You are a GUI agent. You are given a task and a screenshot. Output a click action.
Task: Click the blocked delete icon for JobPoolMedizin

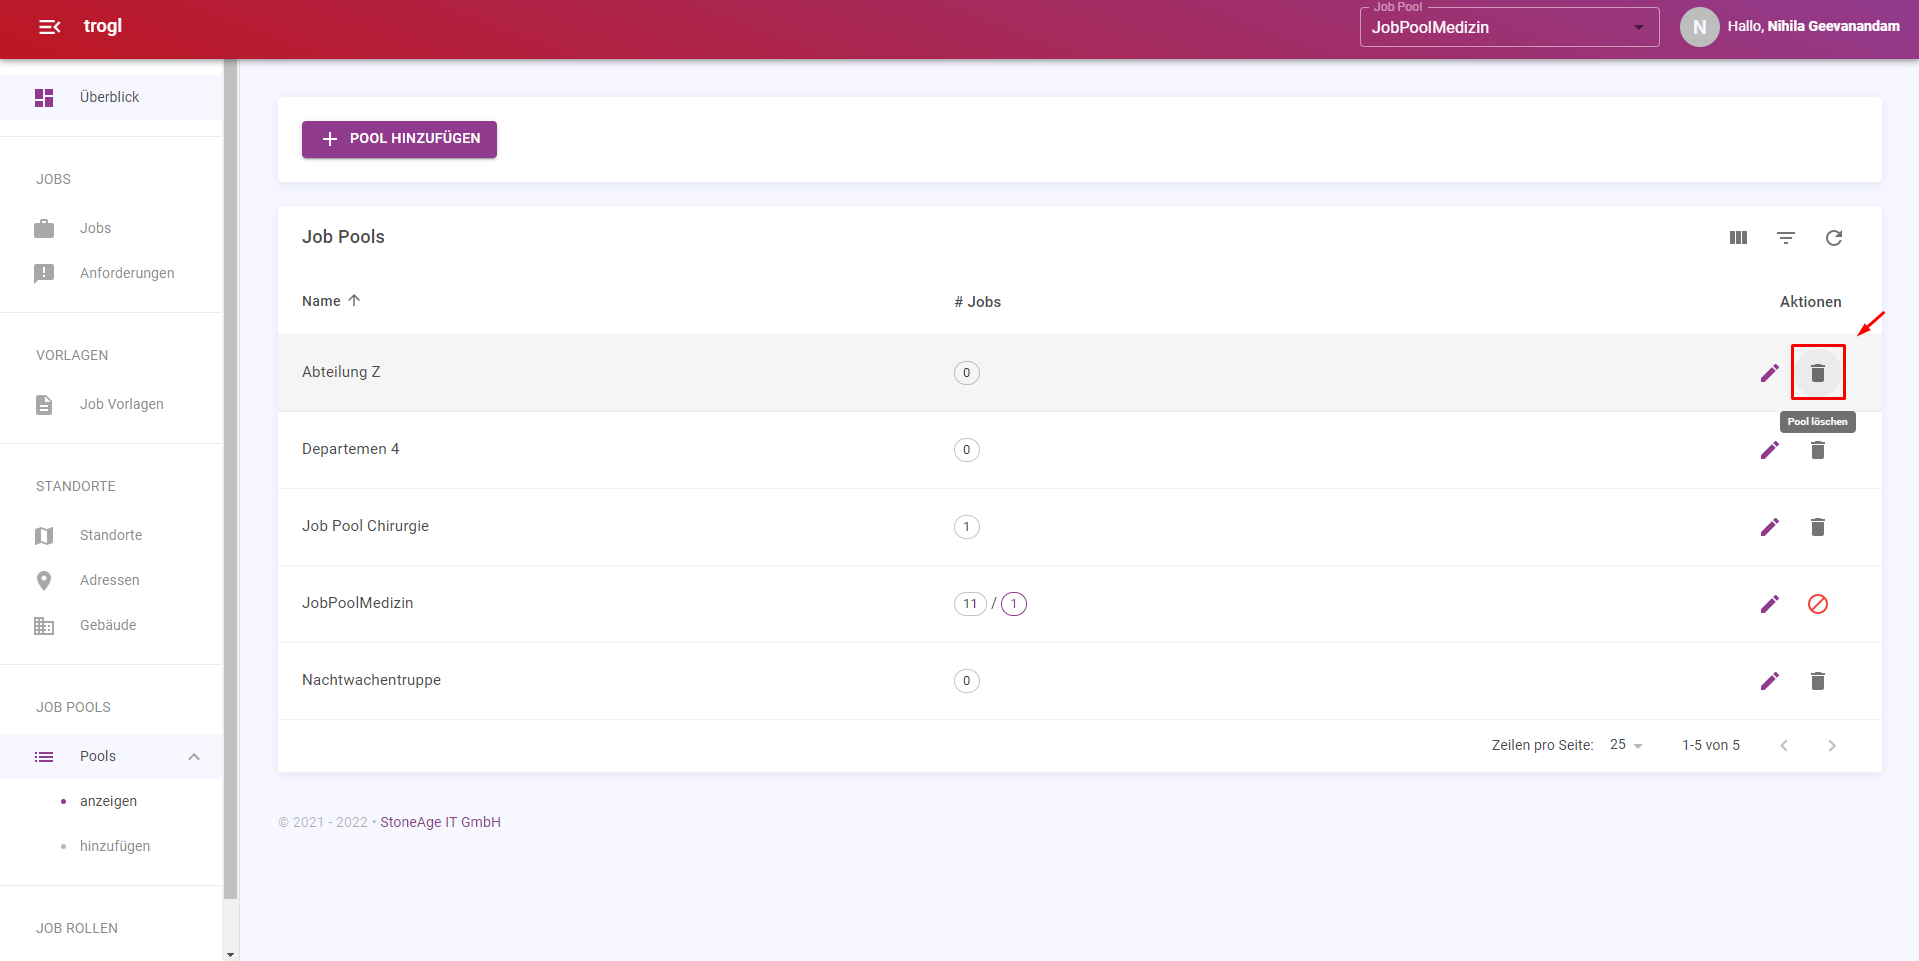[1818, 604]
